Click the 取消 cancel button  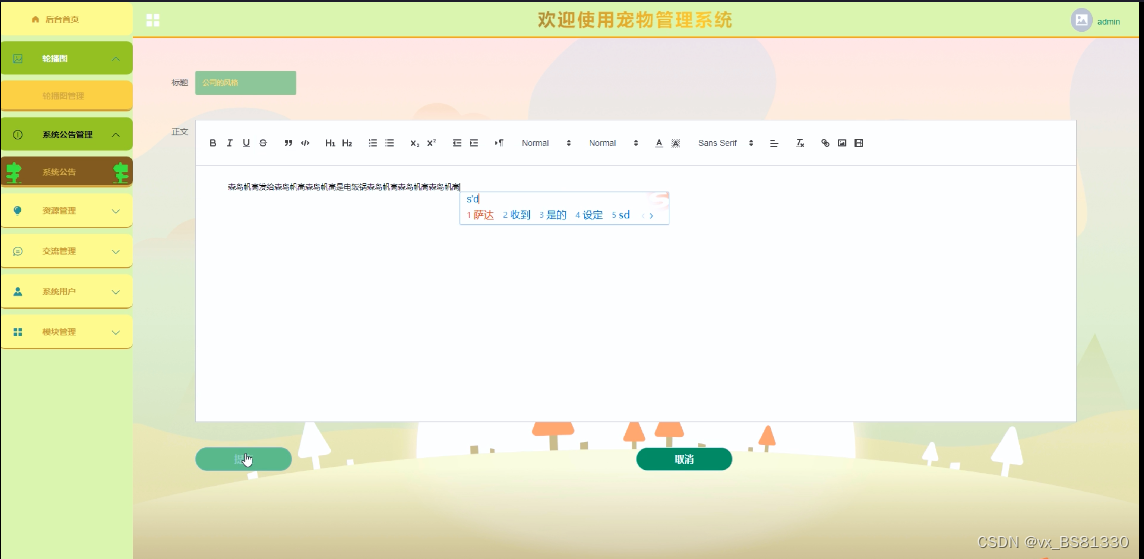[x=684, y=459]
